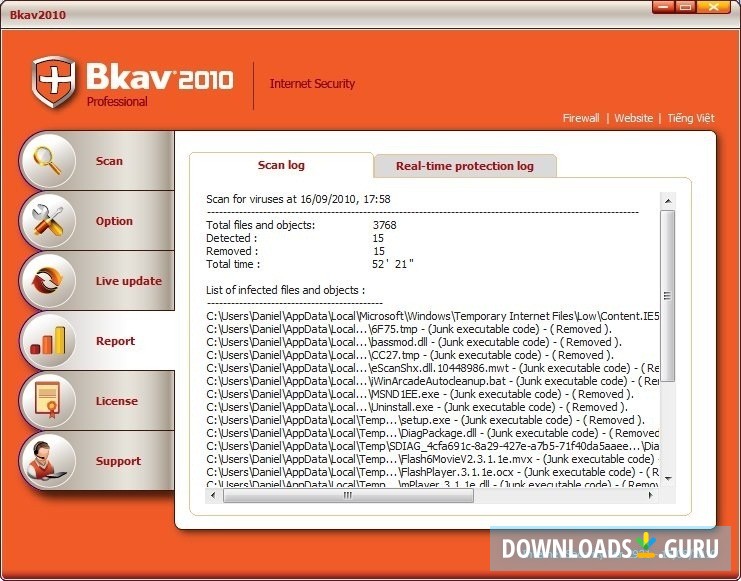Screen dimensions: 741x581
Task: Click the vertical scrollbar up arrow
Action: [668, 201]
